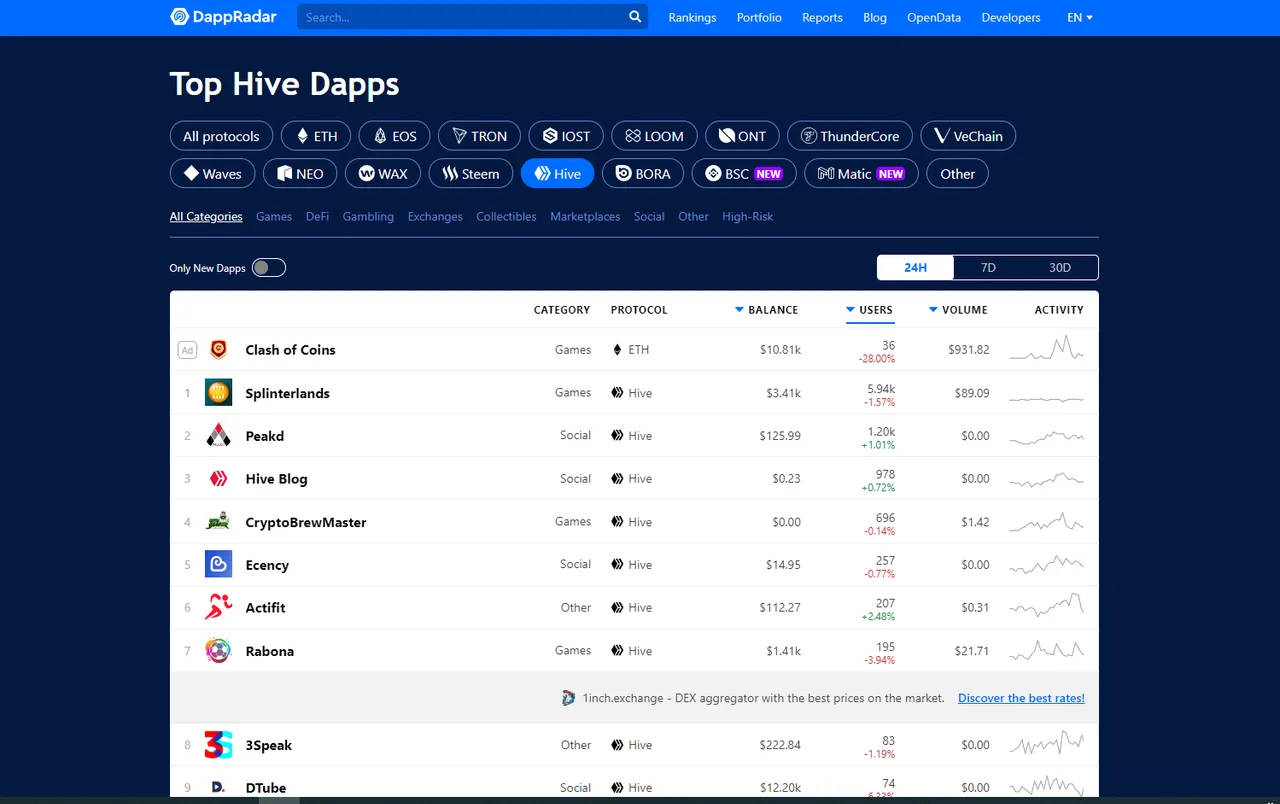The height and width of the screenshot is (804, 1280).
Task: Sort table by Balance column
Action: pyautogui.click(x=767, y=310)
